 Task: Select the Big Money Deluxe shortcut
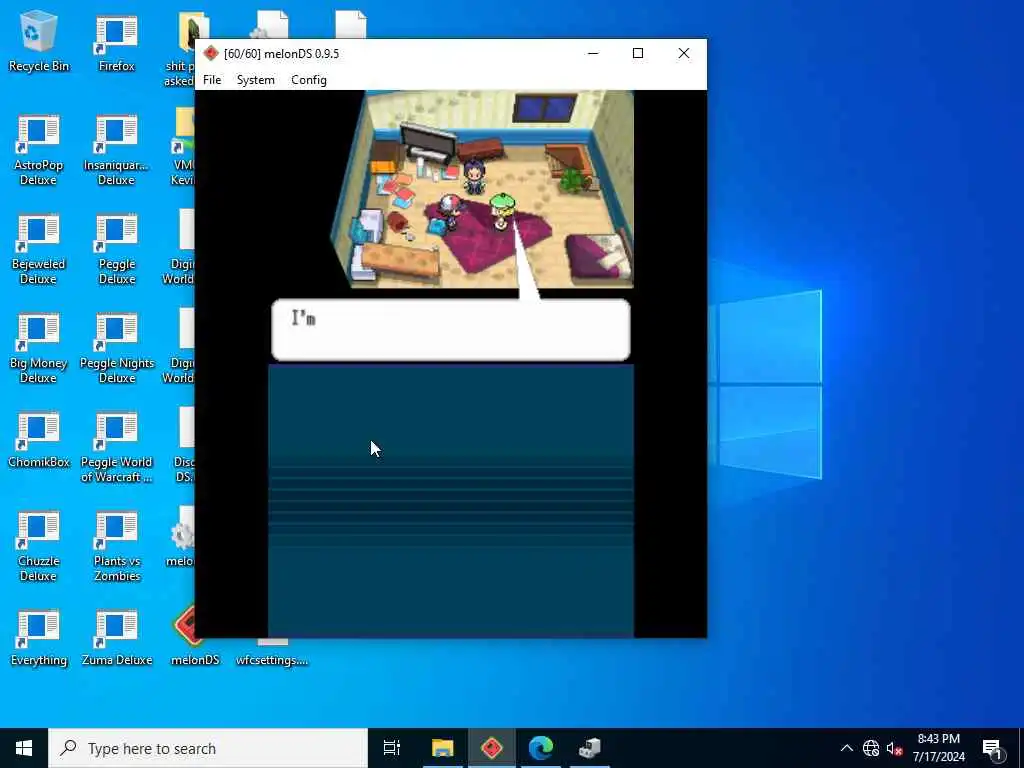click(x=39, y=348)
